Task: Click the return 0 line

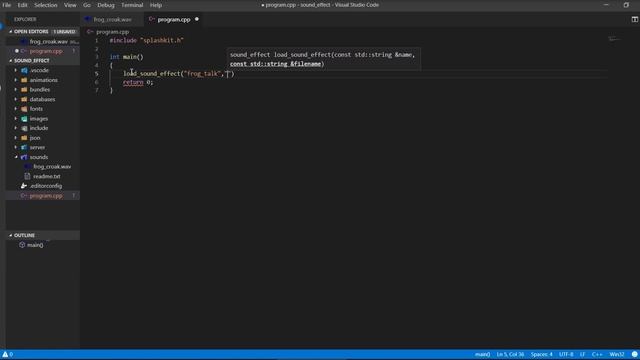Action: click(138, 82)
